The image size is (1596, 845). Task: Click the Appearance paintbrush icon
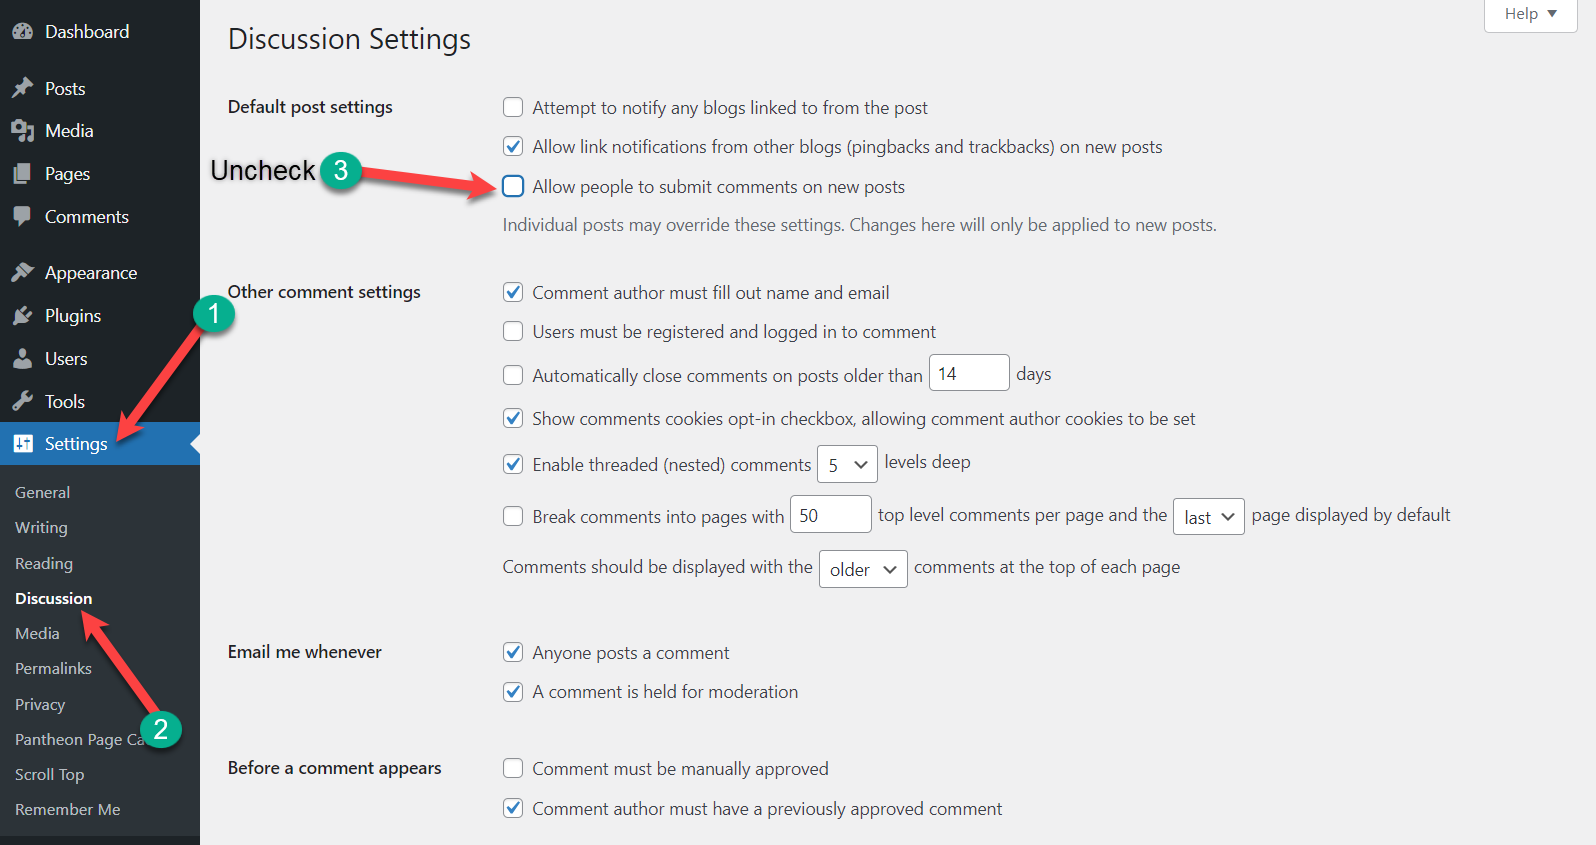click(22, 273)
